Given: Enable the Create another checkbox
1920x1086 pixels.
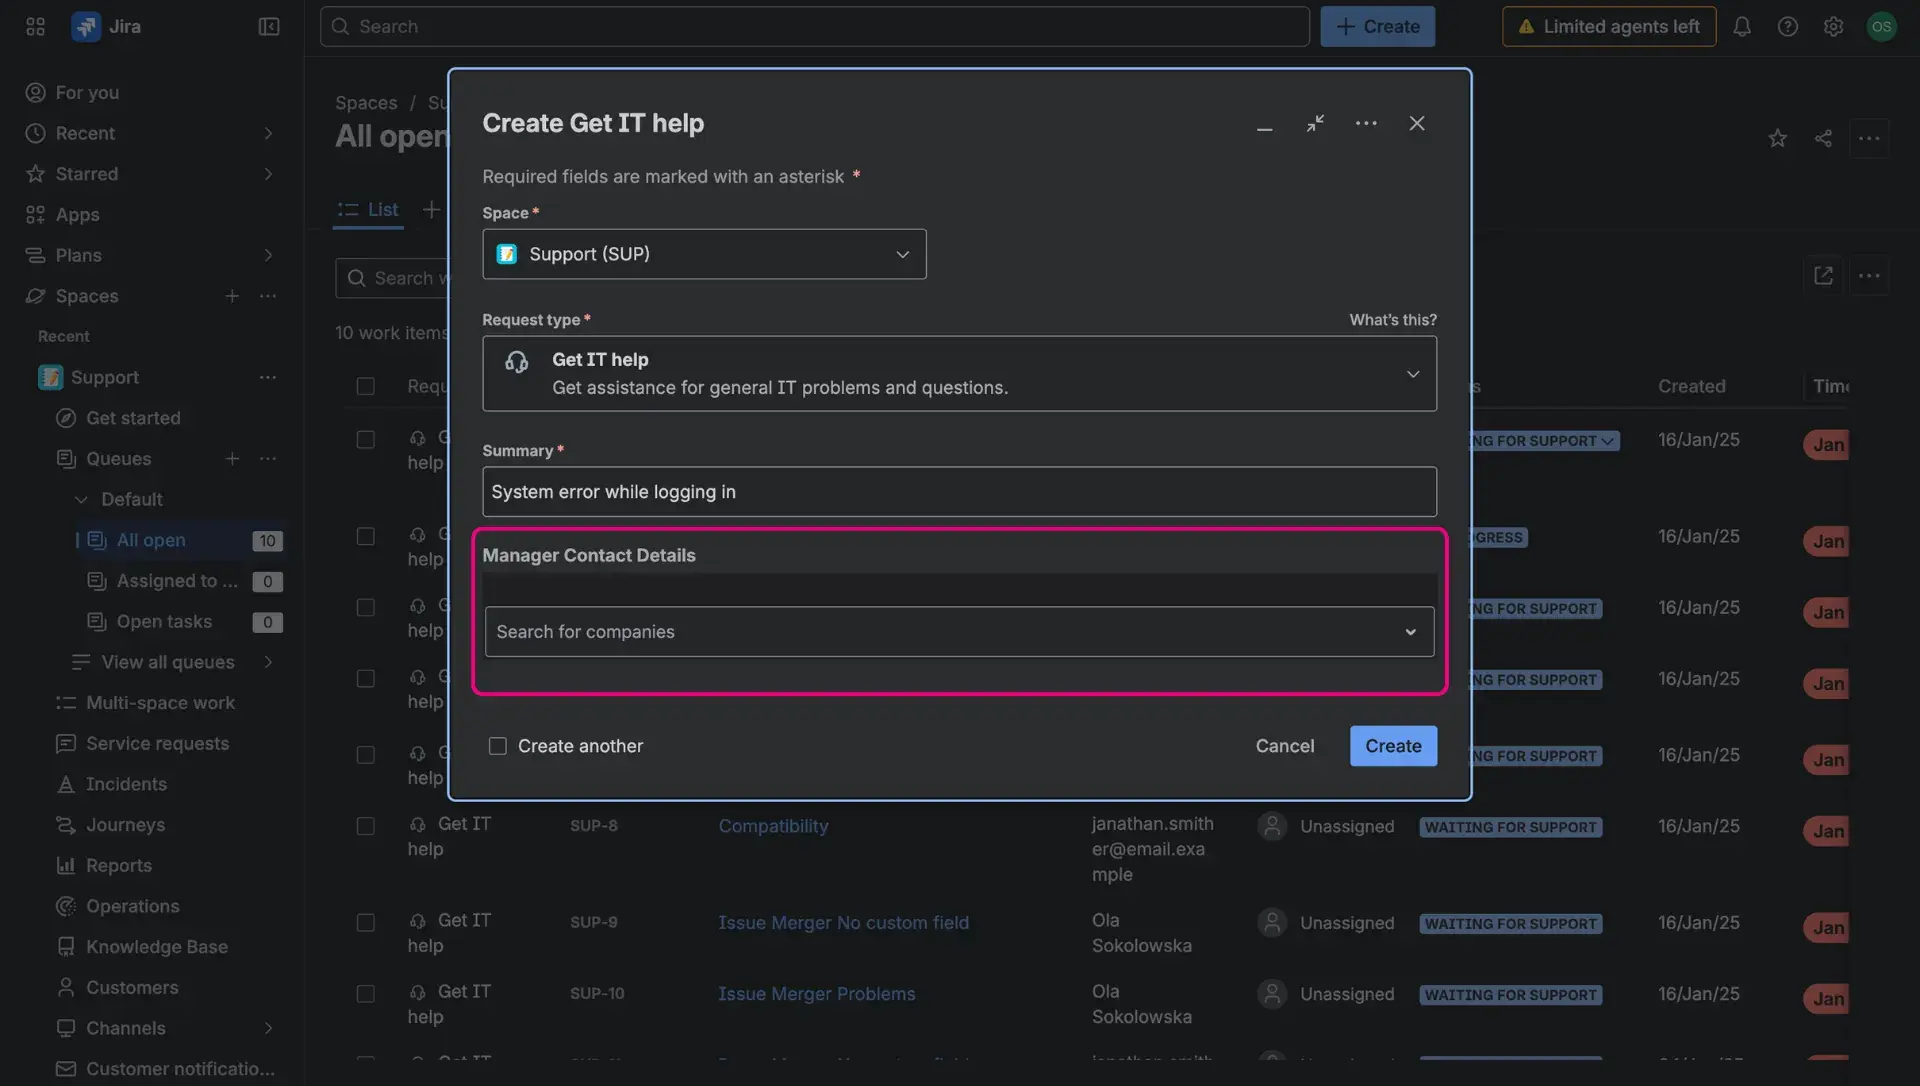Looking at the screenshot, I should pos(497,746).
